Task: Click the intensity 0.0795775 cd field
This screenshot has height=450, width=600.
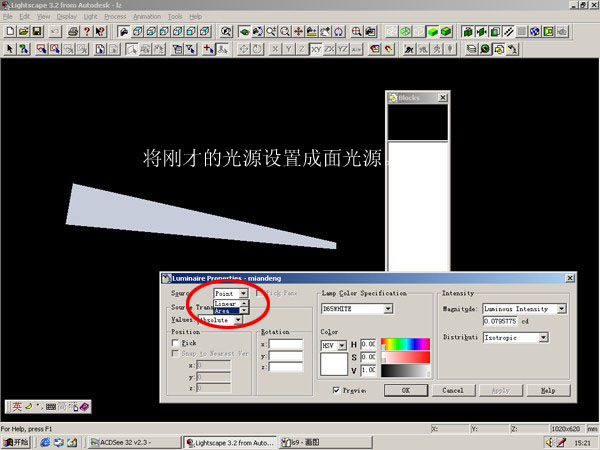Action: tap(501, 321)
